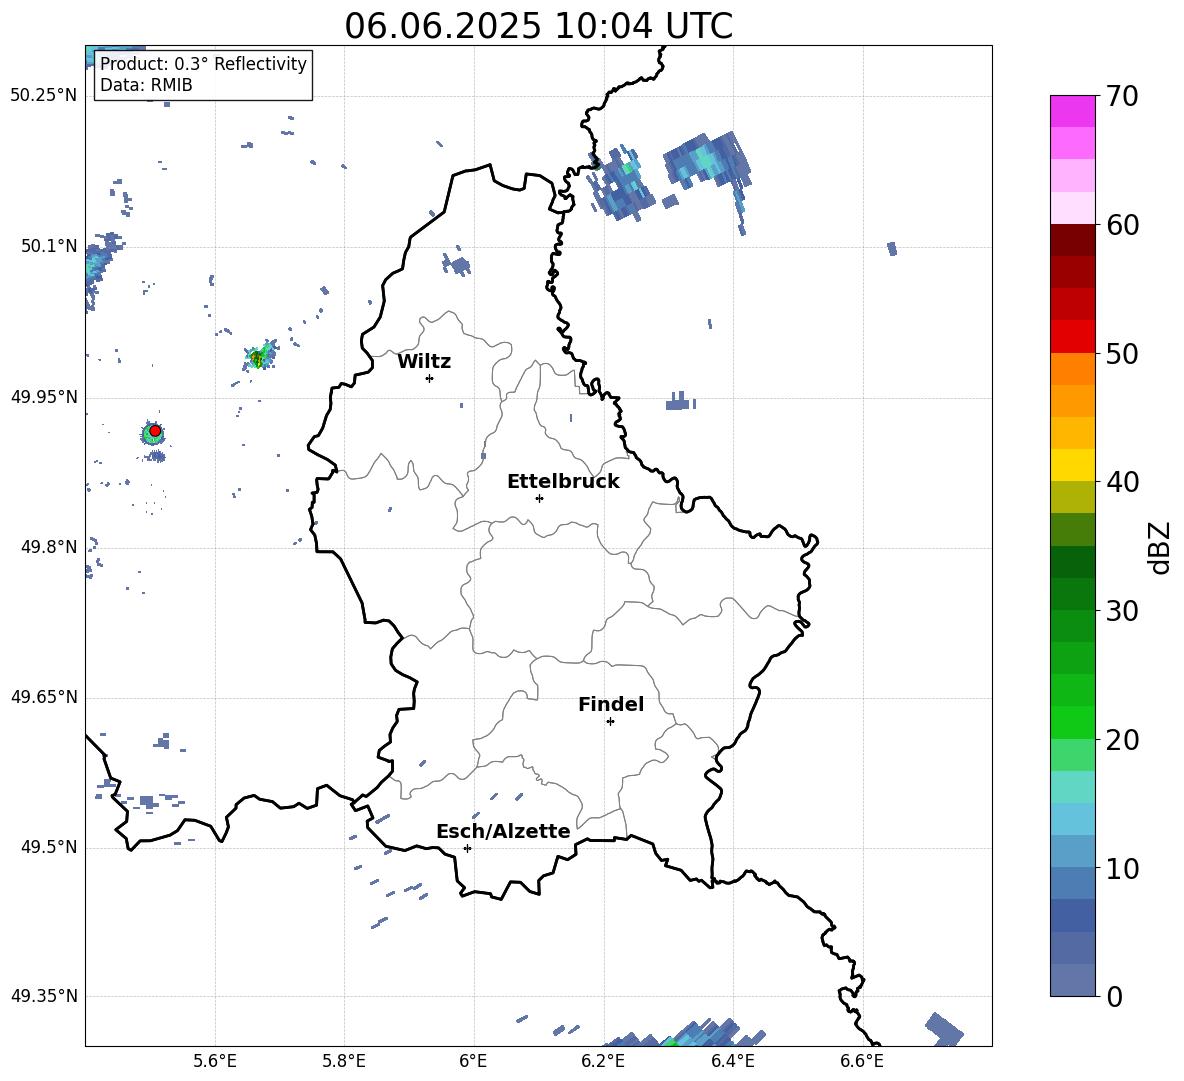Click the 5.8°E longitude tick label
The width and height of the screenshot is (1184, 1081).
pyautogui.click(x=344, y=1061)
